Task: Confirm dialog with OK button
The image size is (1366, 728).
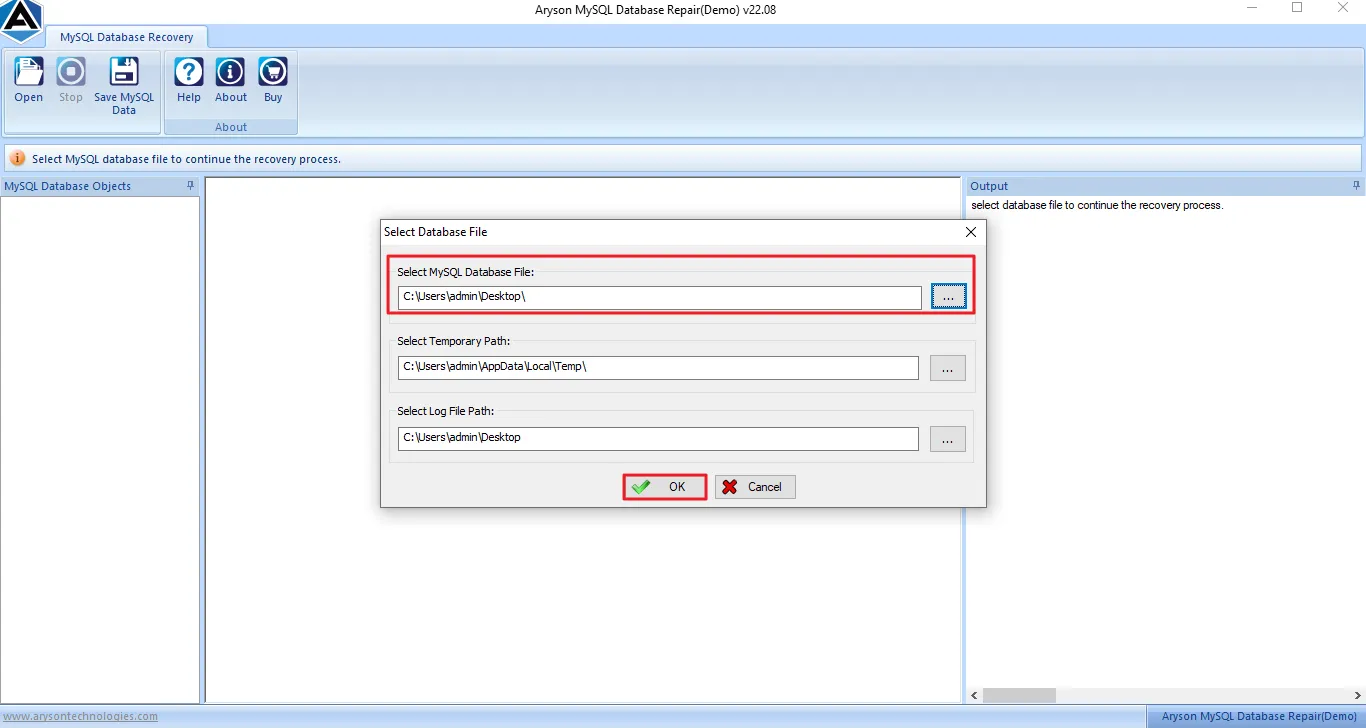Action: point(665,487)
